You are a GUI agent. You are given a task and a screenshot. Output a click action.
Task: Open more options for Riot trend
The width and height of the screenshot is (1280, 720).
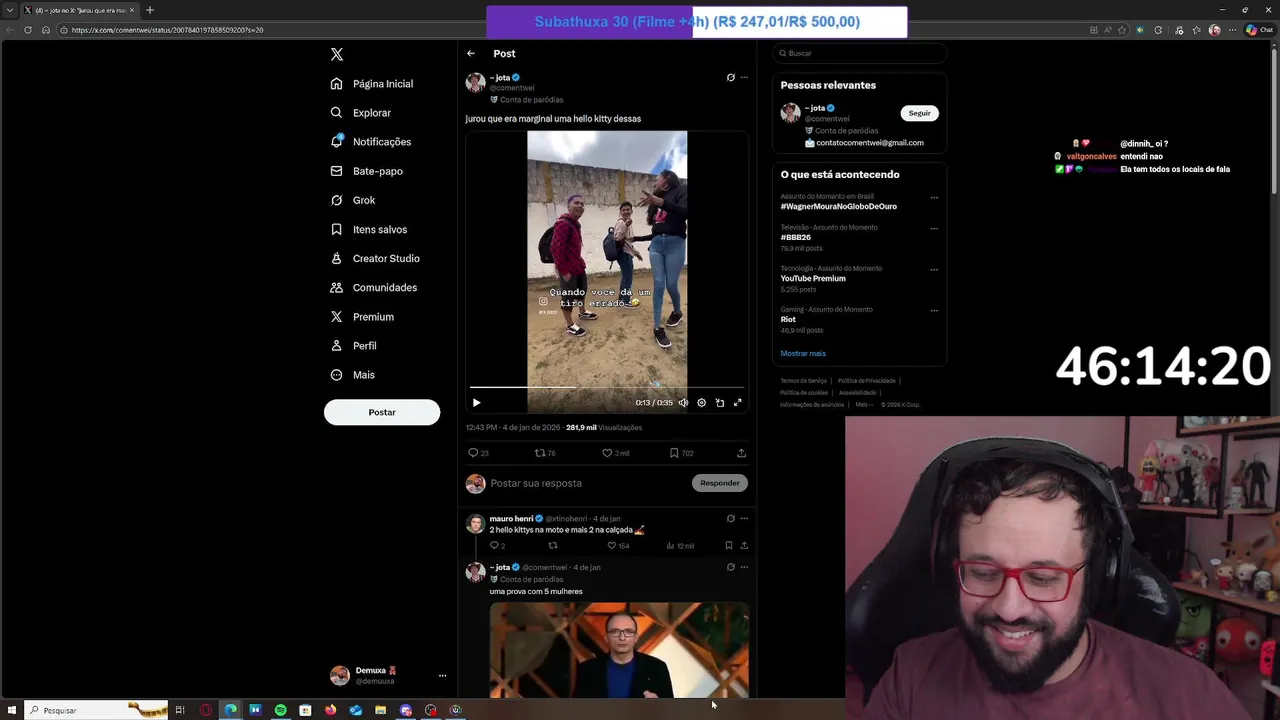(x=934, y=310)
